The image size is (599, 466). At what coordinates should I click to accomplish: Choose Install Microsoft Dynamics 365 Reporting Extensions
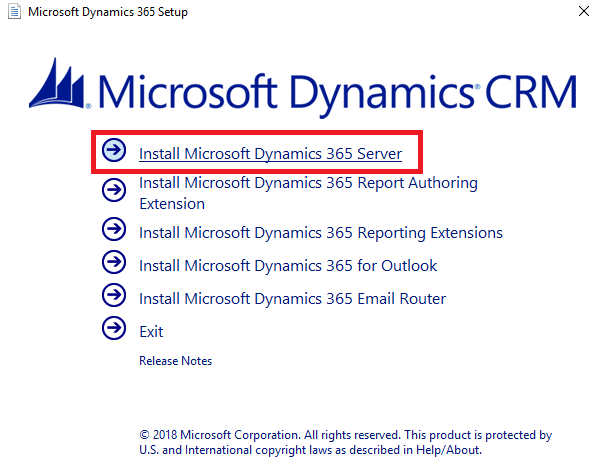coord(321,233)
